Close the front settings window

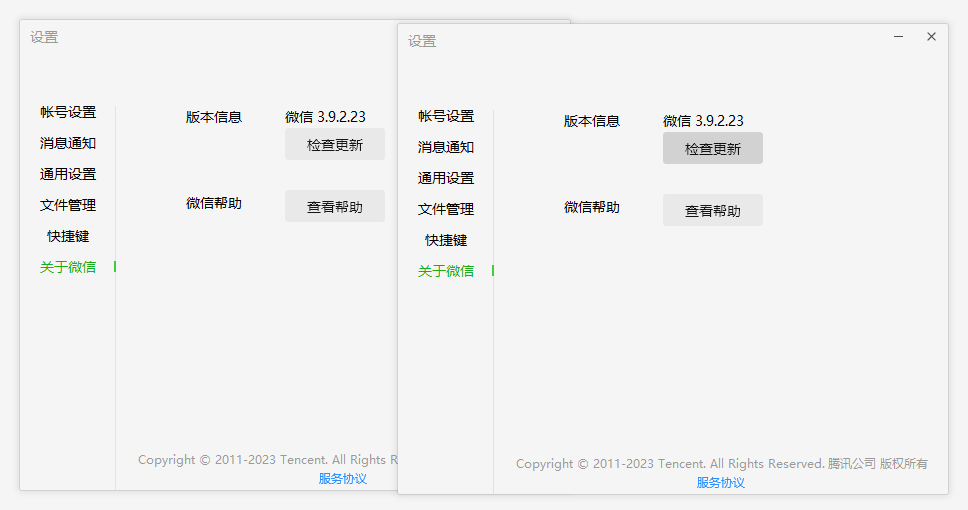pos(931,36)
